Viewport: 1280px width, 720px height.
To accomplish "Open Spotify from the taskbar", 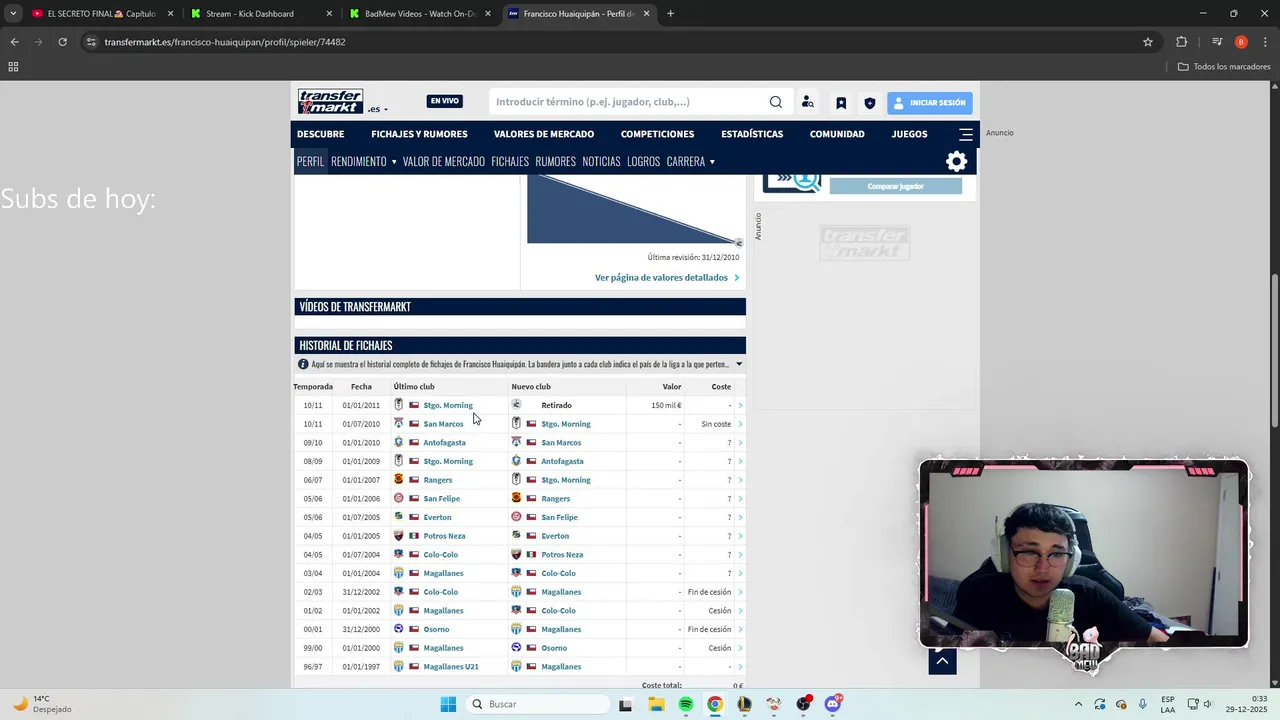I will 685,704.
